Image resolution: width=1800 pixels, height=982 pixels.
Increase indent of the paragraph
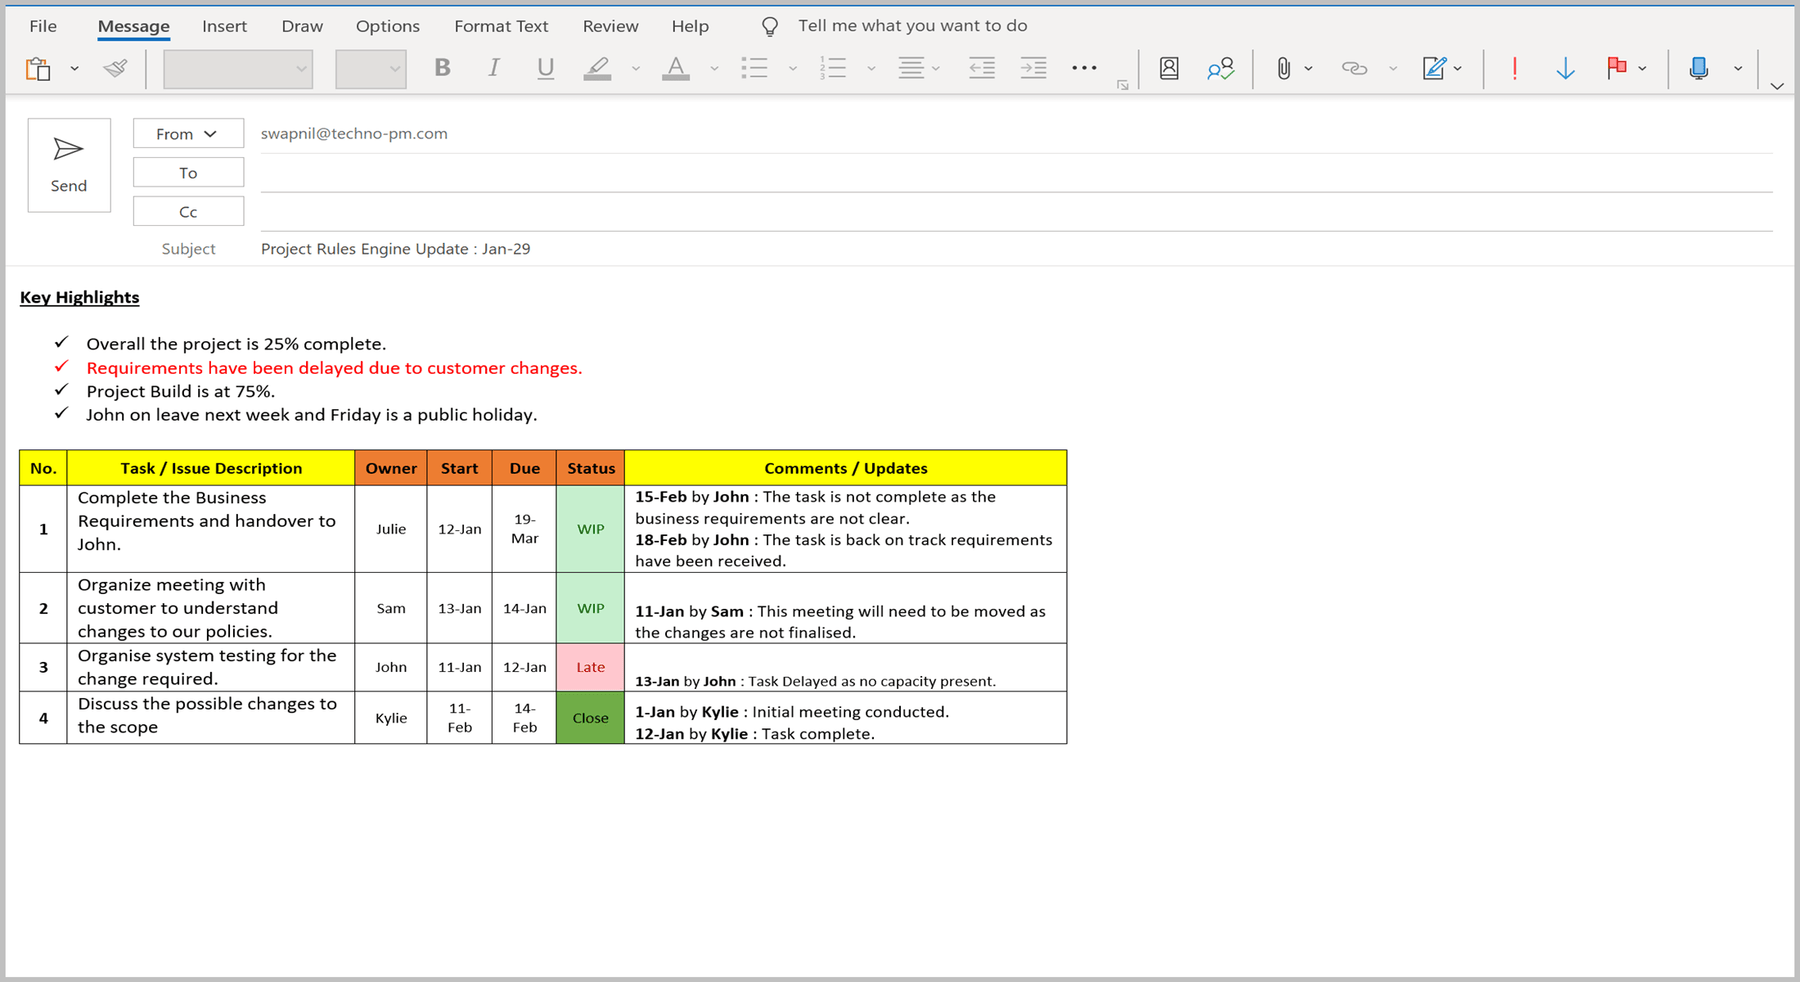[1033, 68]
